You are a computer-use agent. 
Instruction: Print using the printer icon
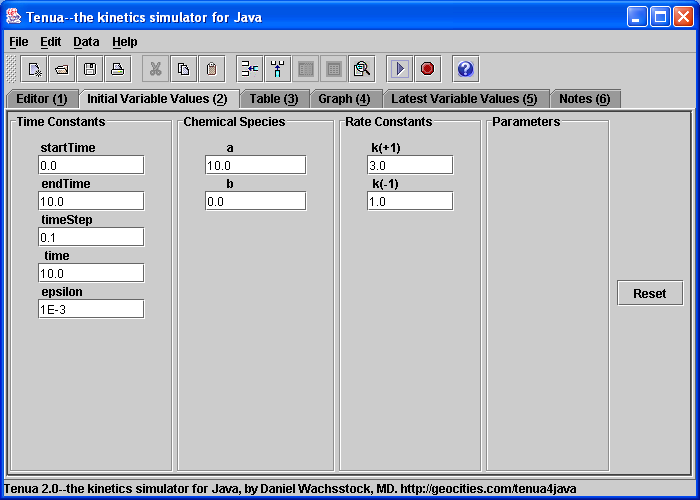[118, 69]
